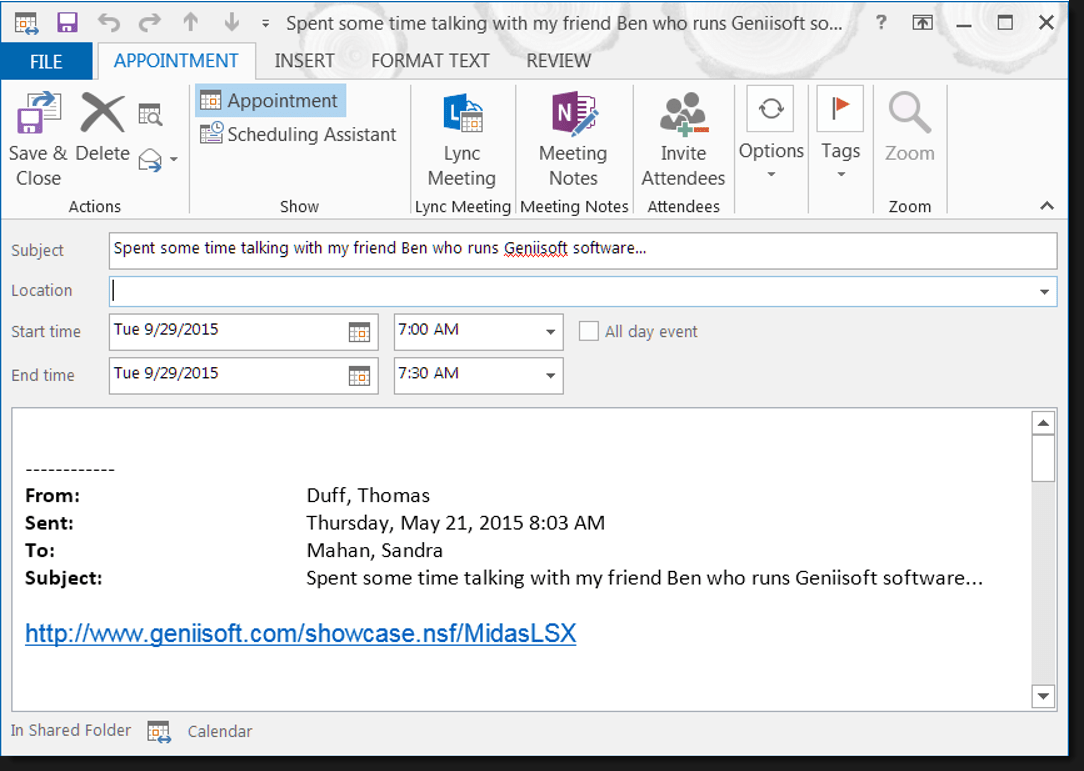Open the 7:30 AM end time dropdown

550,375
